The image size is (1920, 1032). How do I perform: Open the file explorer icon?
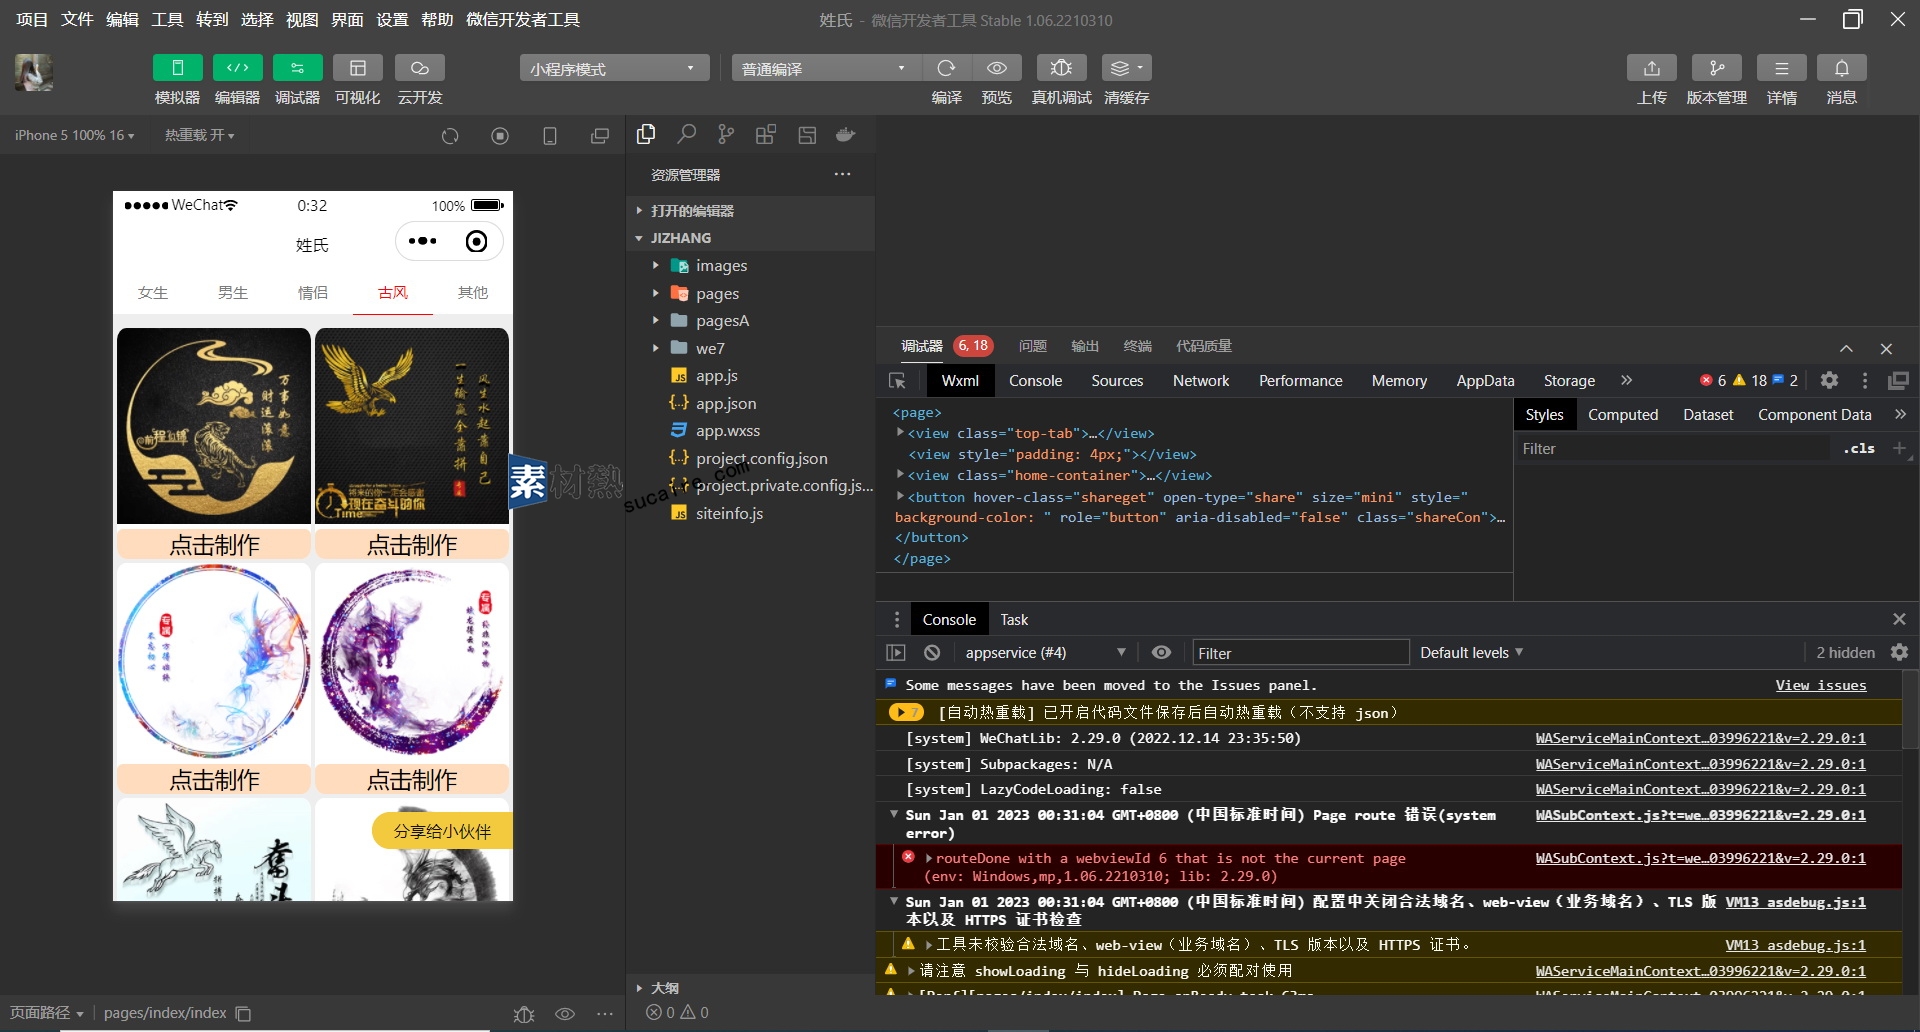tap(646, 134)
